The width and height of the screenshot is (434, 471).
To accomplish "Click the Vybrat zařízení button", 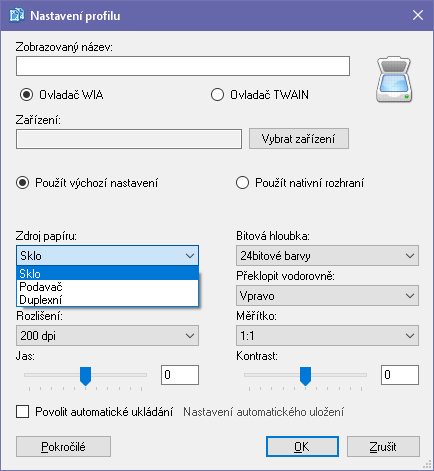I will (299, 139).
